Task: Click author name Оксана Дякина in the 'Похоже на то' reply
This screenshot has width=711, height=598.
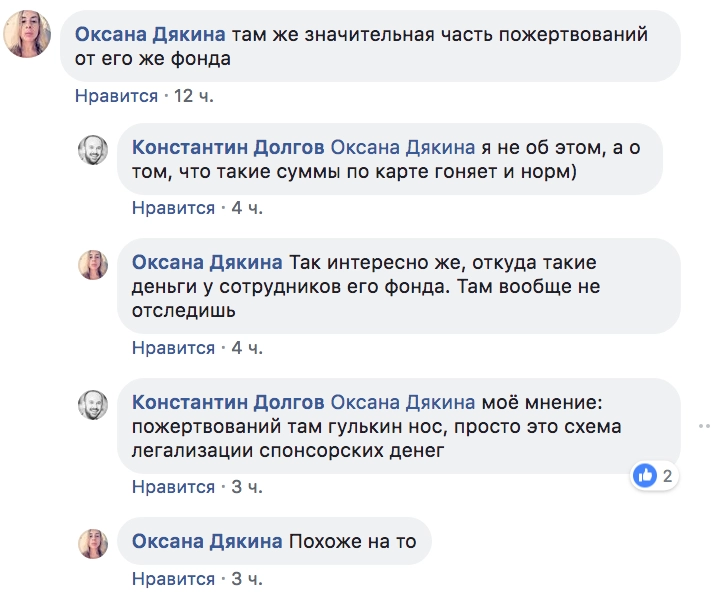Action: coord(207,542)
